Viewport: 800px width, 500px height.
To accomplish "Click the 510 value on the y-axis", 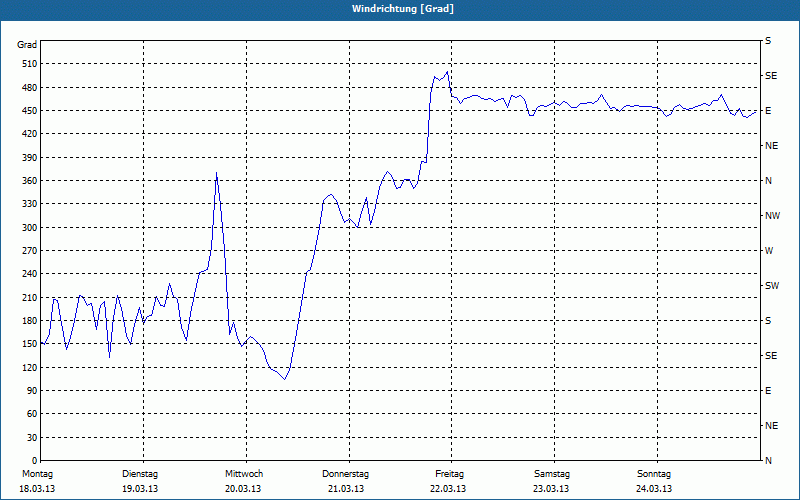I will coord(30,64).
